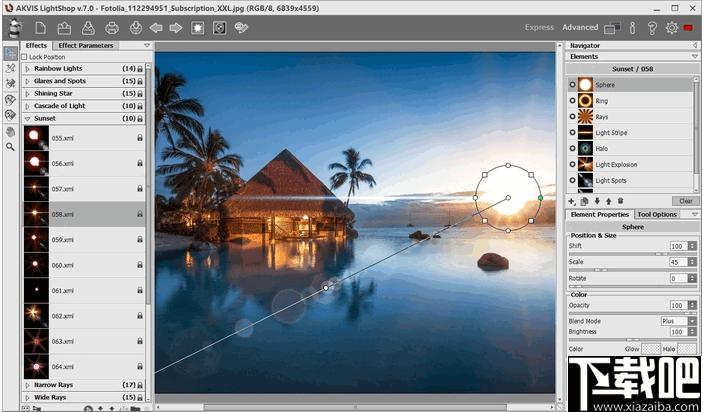Open preferences gear icon

click(x=672, y=28)
